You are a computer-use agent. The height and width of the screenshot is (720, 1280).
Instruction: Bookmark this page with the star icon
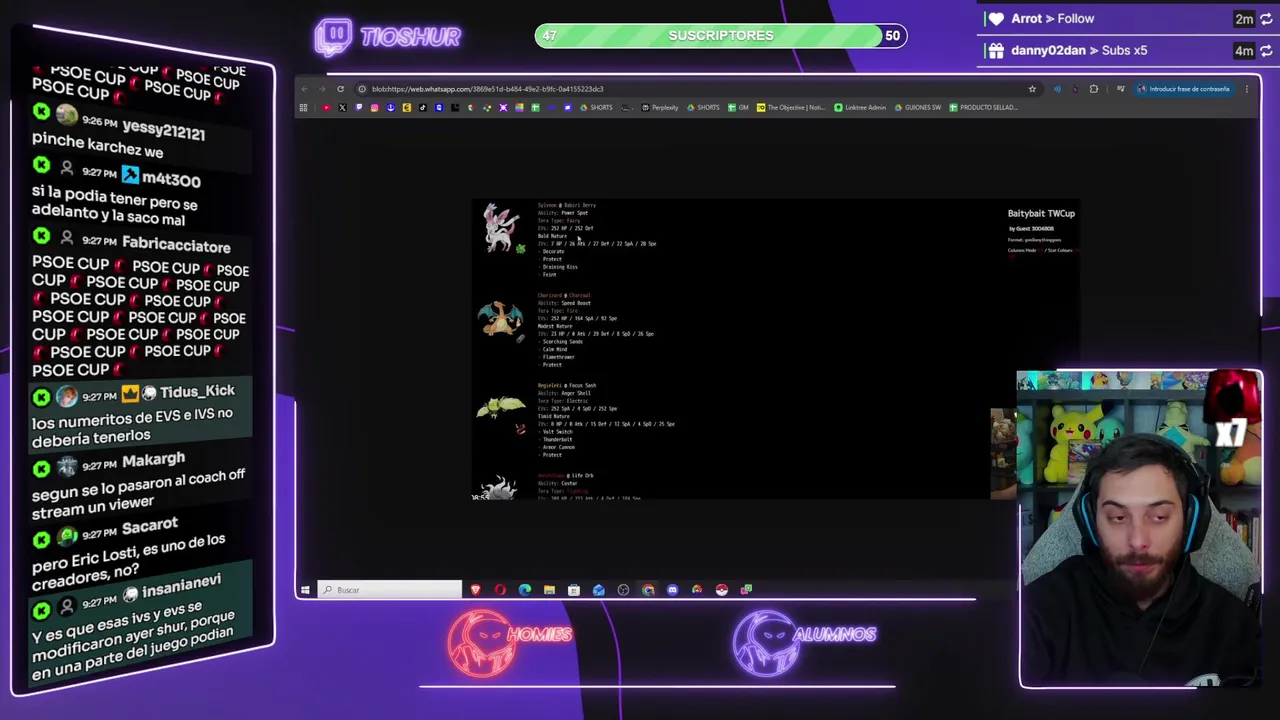pyautogui.click(x=1032, y=89)
